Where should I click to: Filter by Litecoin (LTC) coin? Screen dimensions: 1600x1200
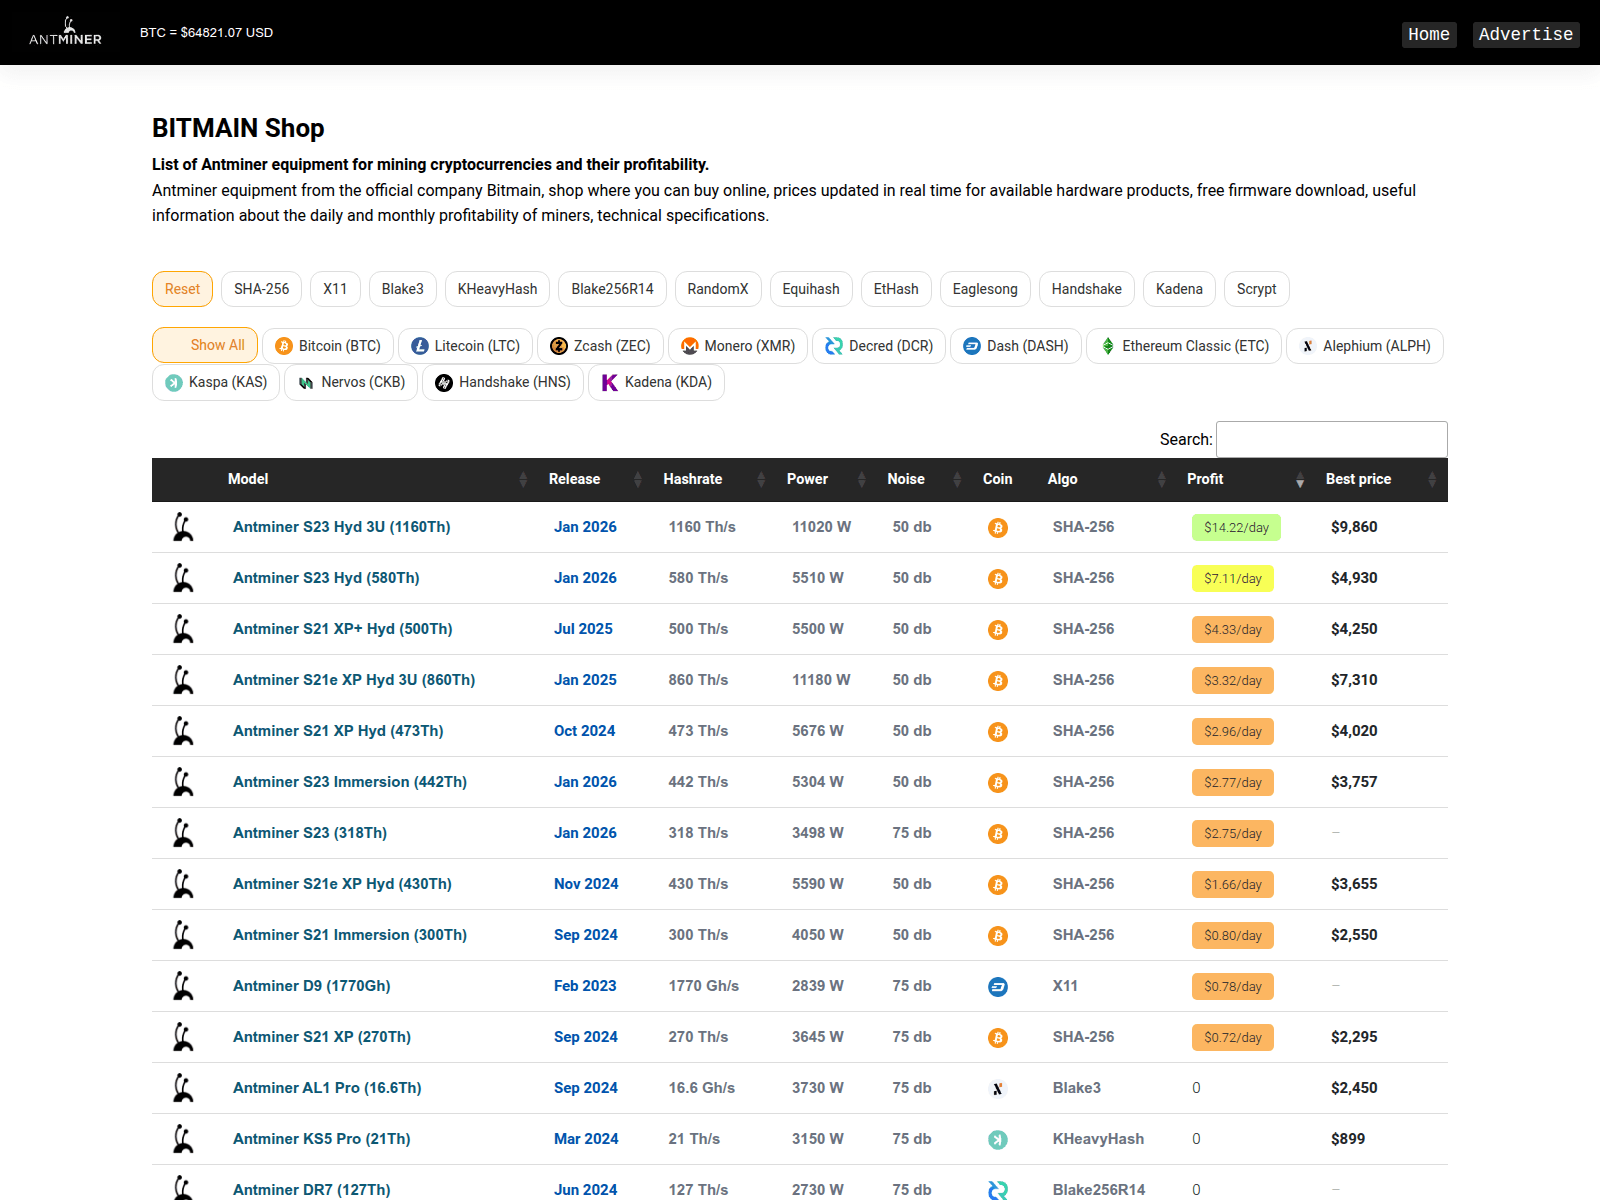(465, 346)
